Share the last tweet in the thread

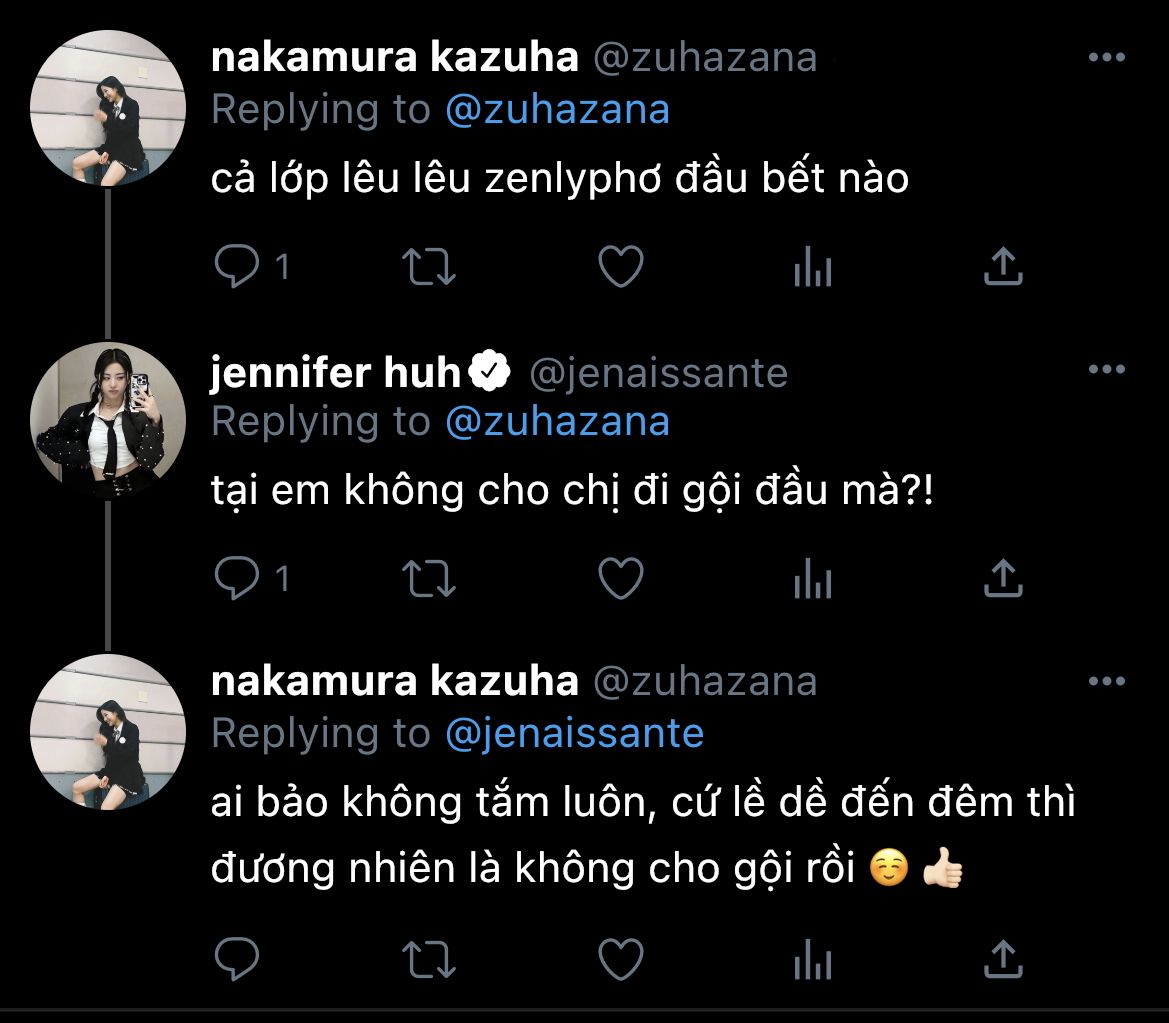(x=1003, y=961)
